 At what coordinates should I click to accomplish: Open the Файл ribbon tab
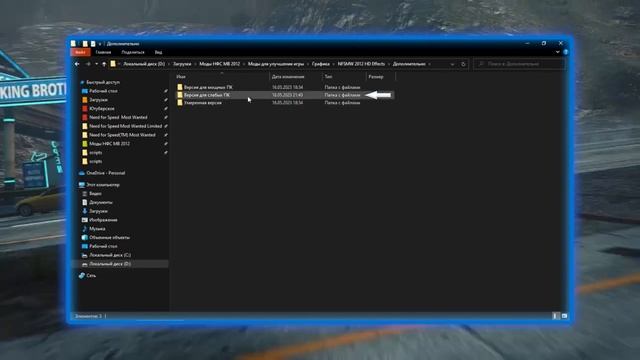[80, 52]
